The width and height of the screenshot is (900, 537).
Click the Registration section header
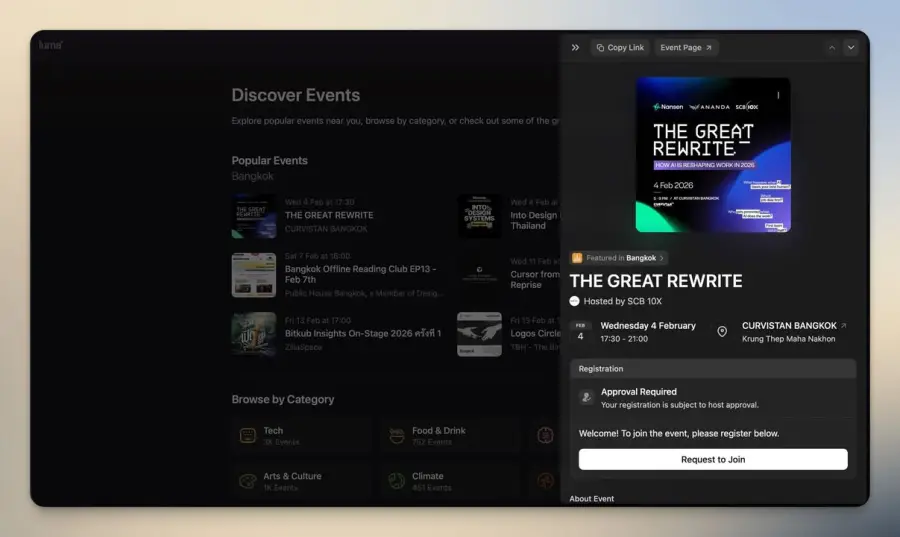pos(713,369)
